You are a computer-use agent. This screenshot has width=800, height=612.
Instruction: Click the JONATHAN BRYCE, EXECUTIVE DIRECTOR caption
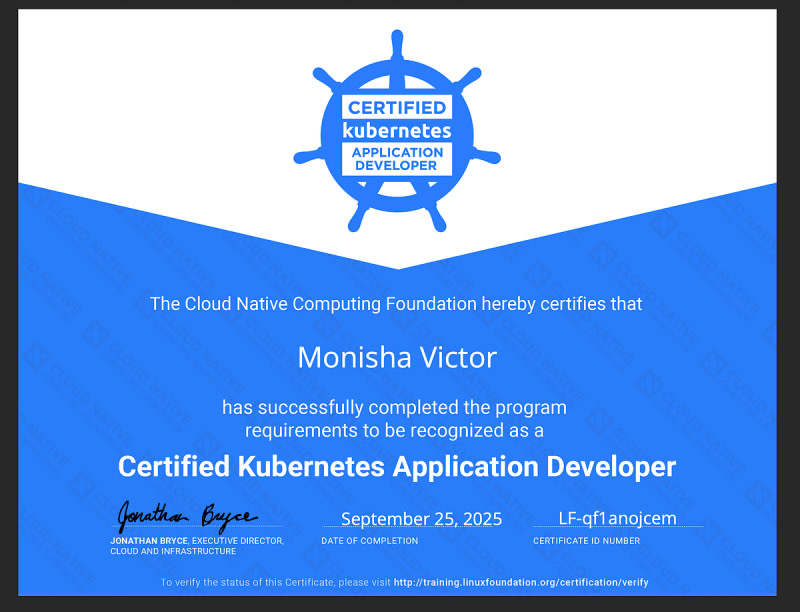(197, 541)
